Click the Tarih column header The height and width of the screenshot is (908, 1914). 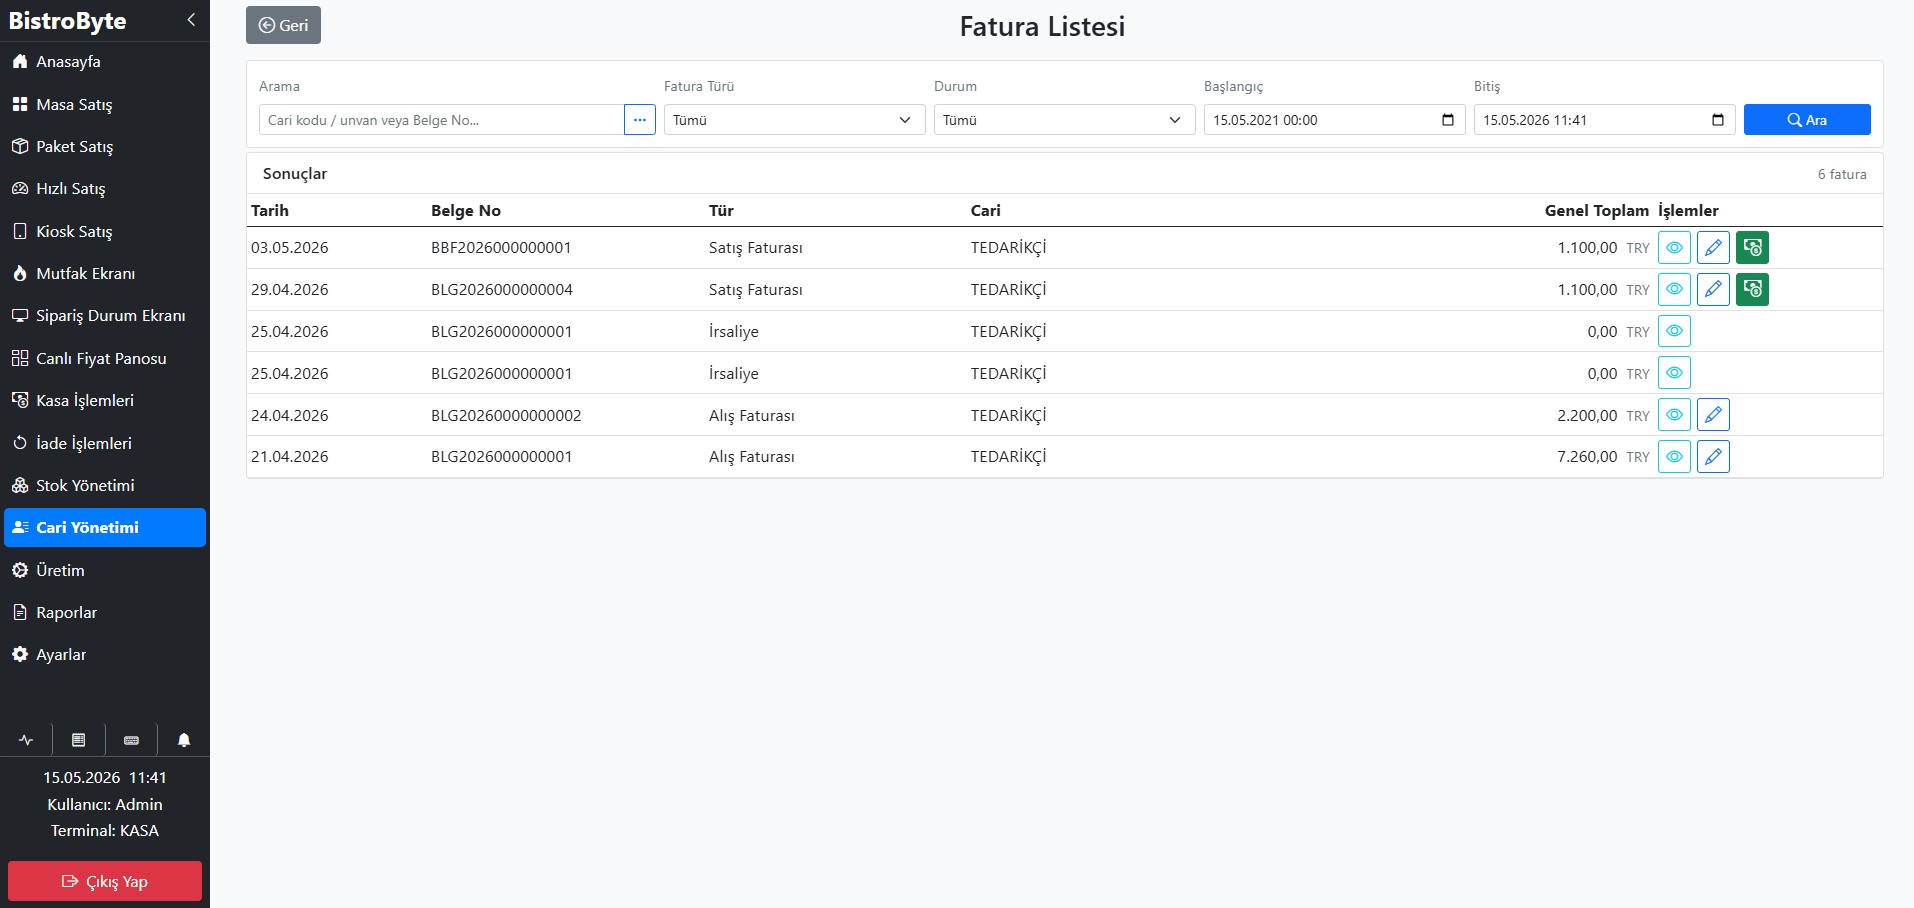point(270,210)
